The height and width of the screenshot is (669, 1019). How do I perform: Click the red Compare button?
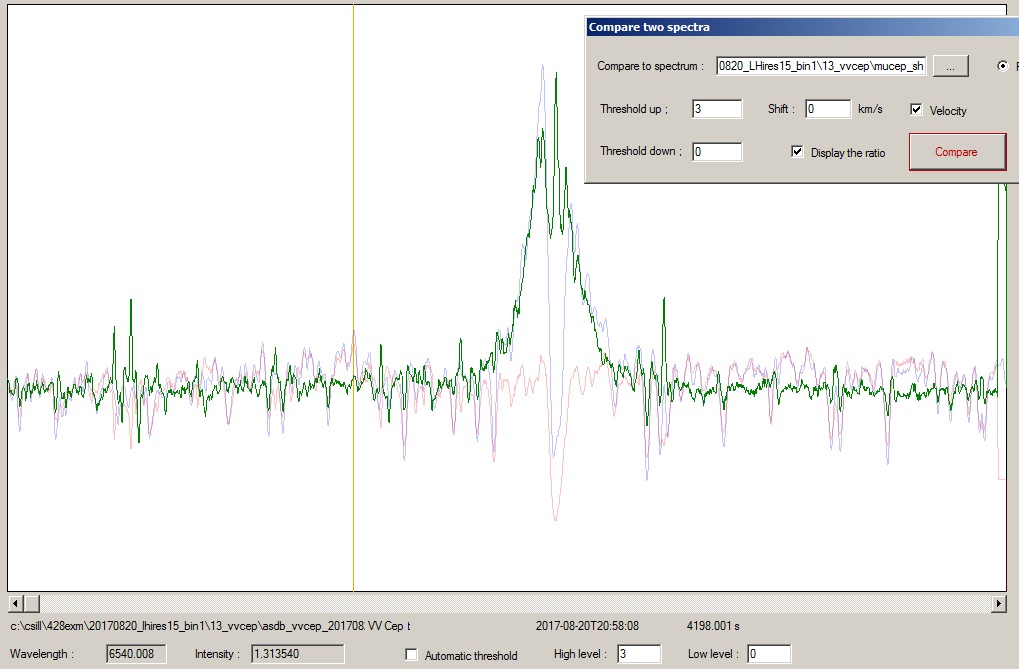tap(956, 151)
